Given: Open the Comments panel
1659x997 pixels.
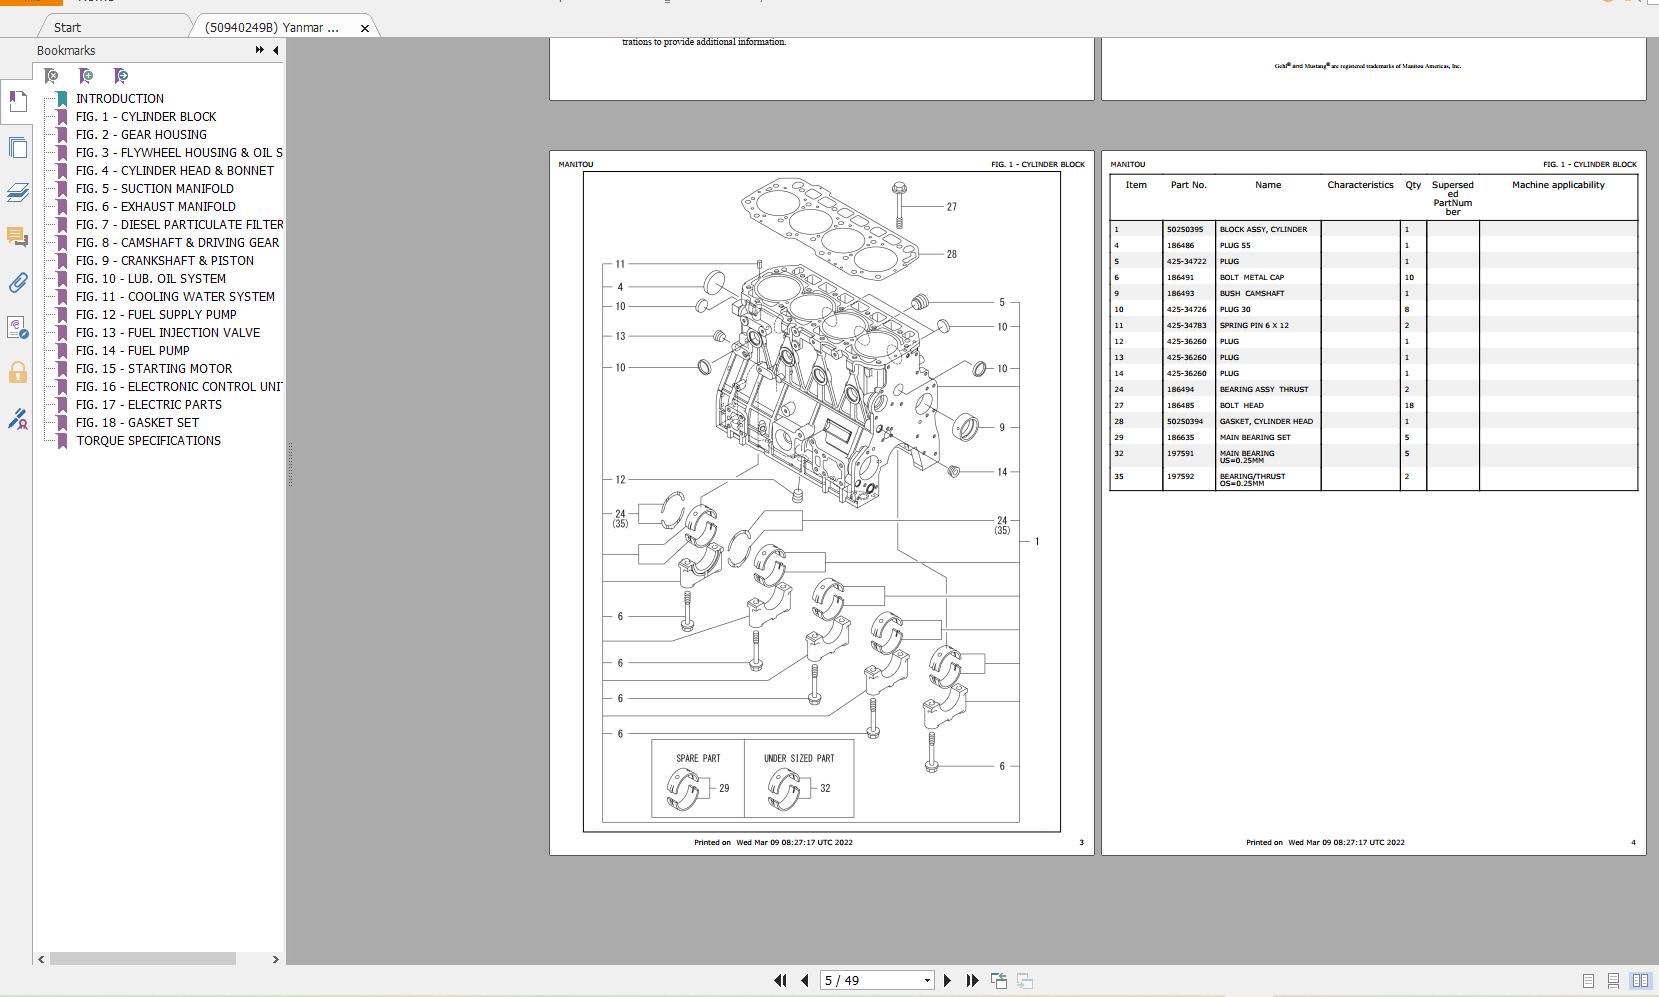Looking at the screenshot, I should coord(18,237).
